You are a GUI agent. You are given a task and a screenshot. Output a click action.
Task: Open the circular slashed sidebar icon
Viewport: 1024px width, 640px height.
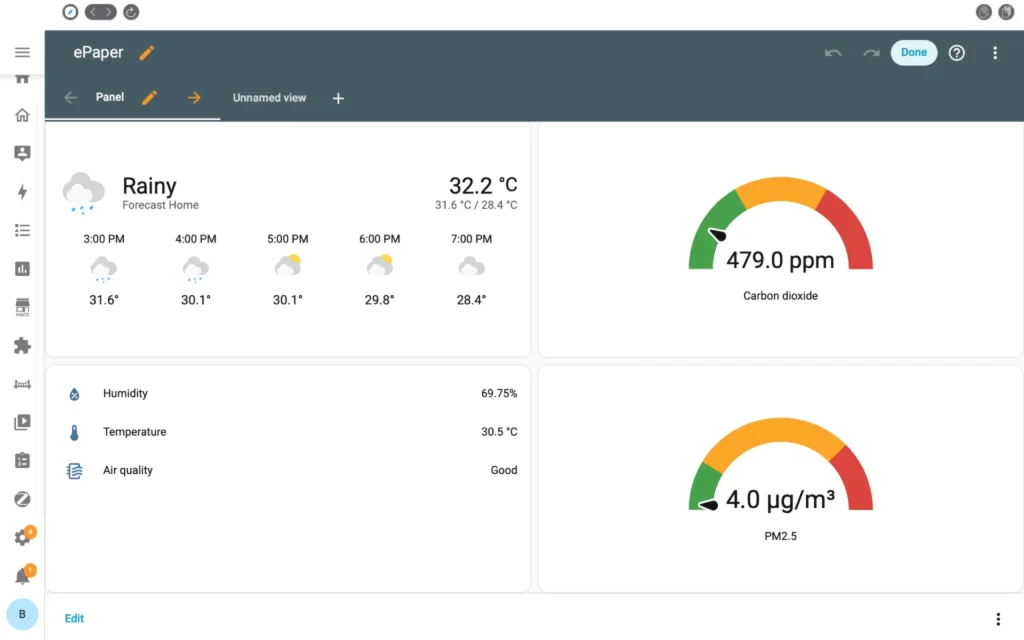tap(22, 499)
